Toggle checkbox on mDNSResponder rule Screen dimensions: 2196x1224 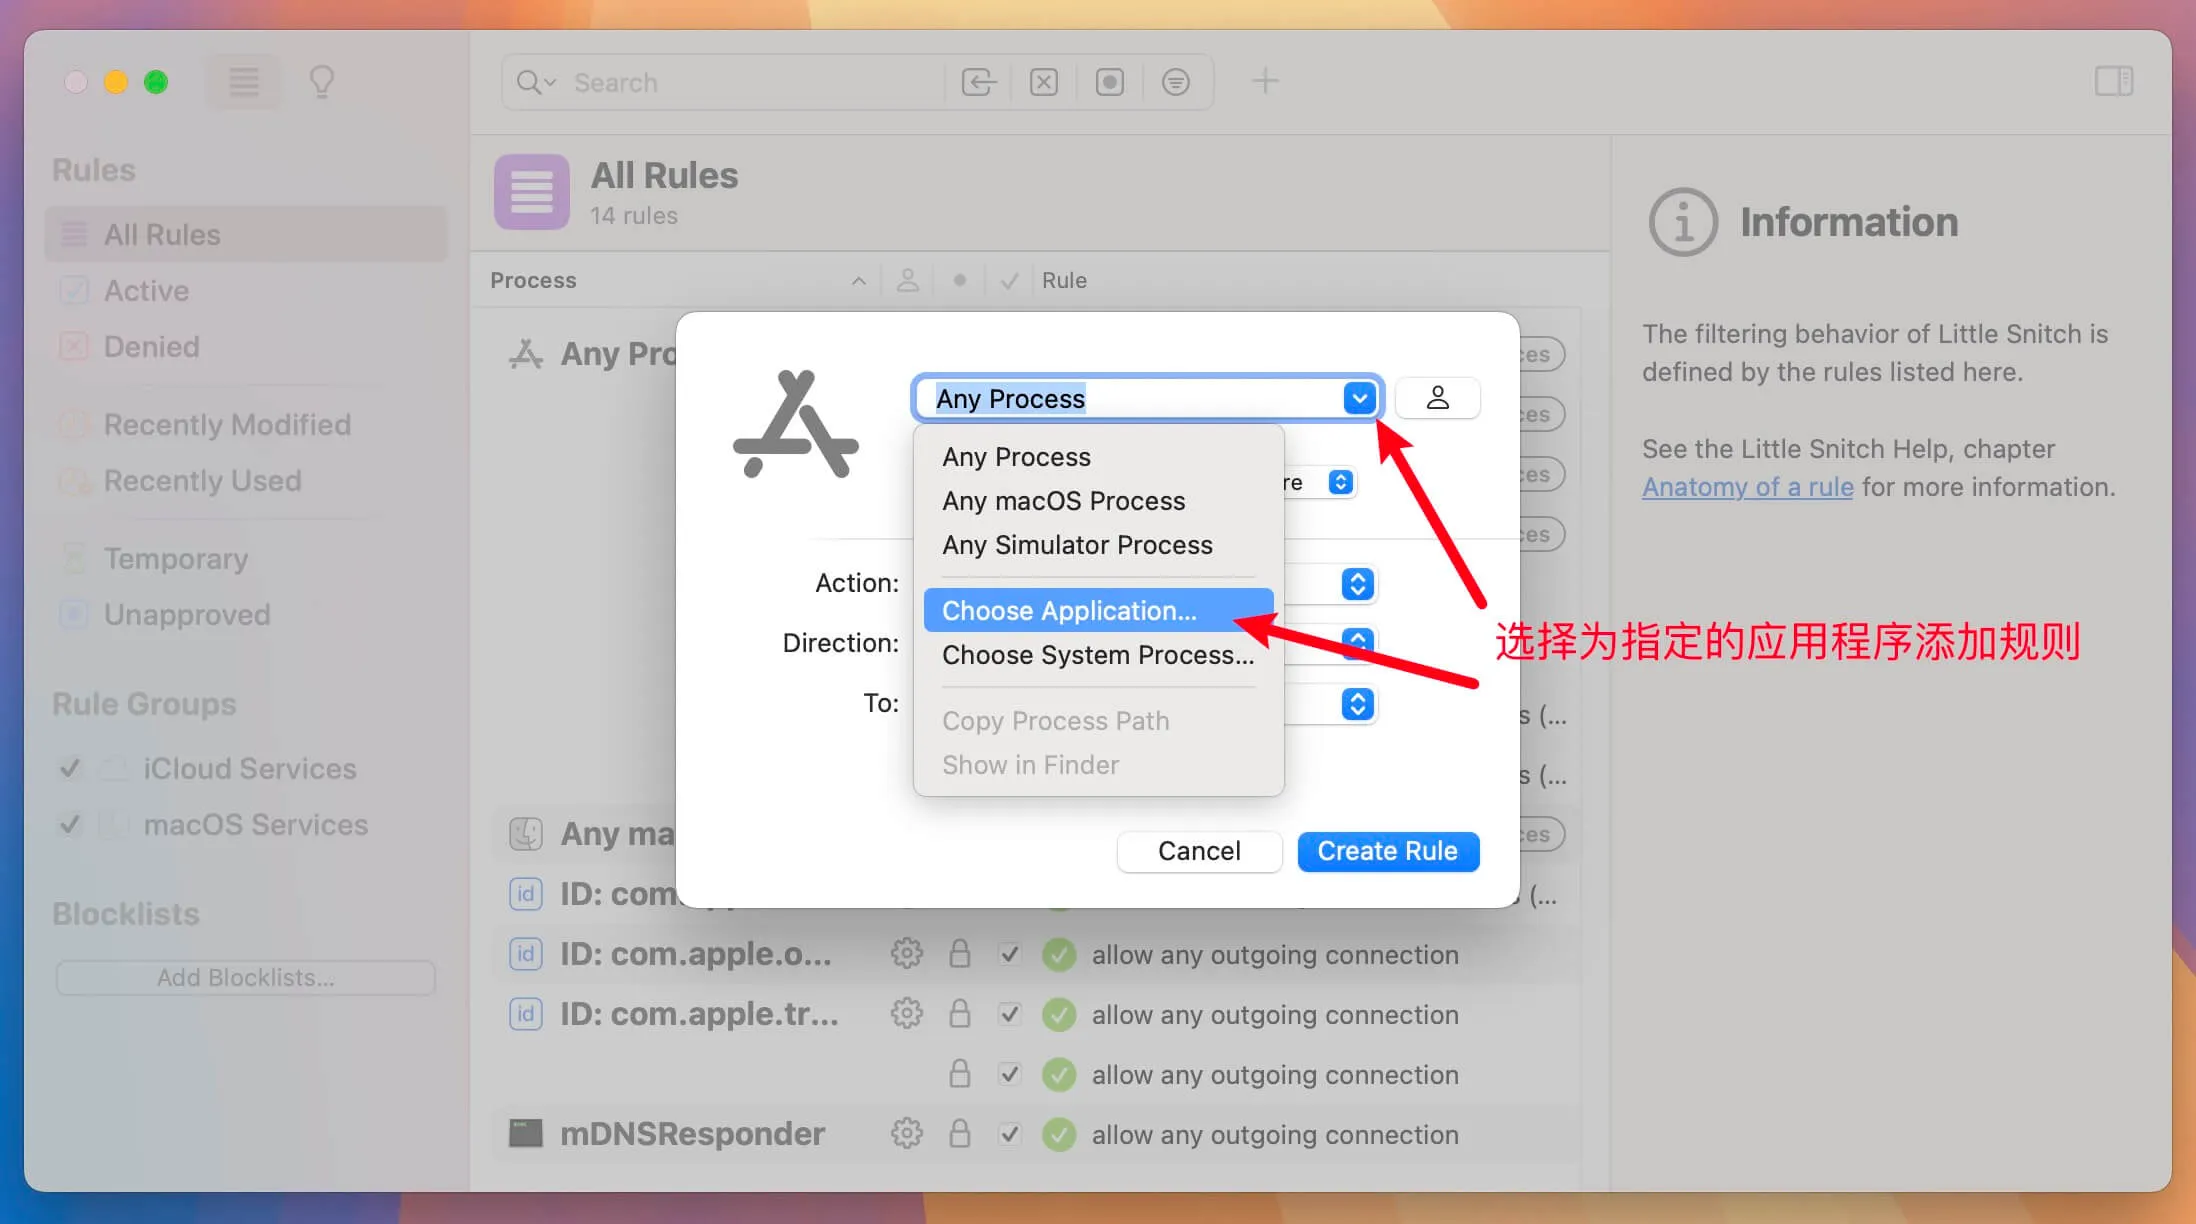1009,1134
